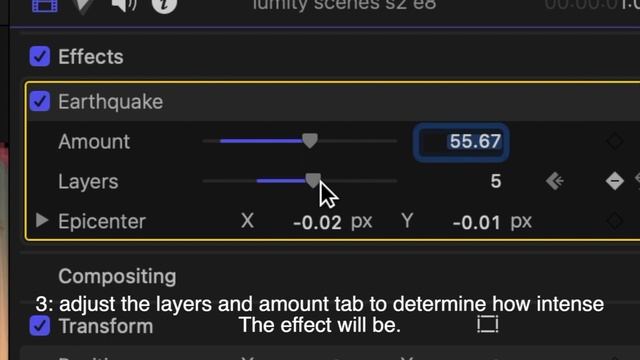Expand the Epicenter disclosure triangle
The width and height of the screenshot is (640, 360).
(42, 220)
